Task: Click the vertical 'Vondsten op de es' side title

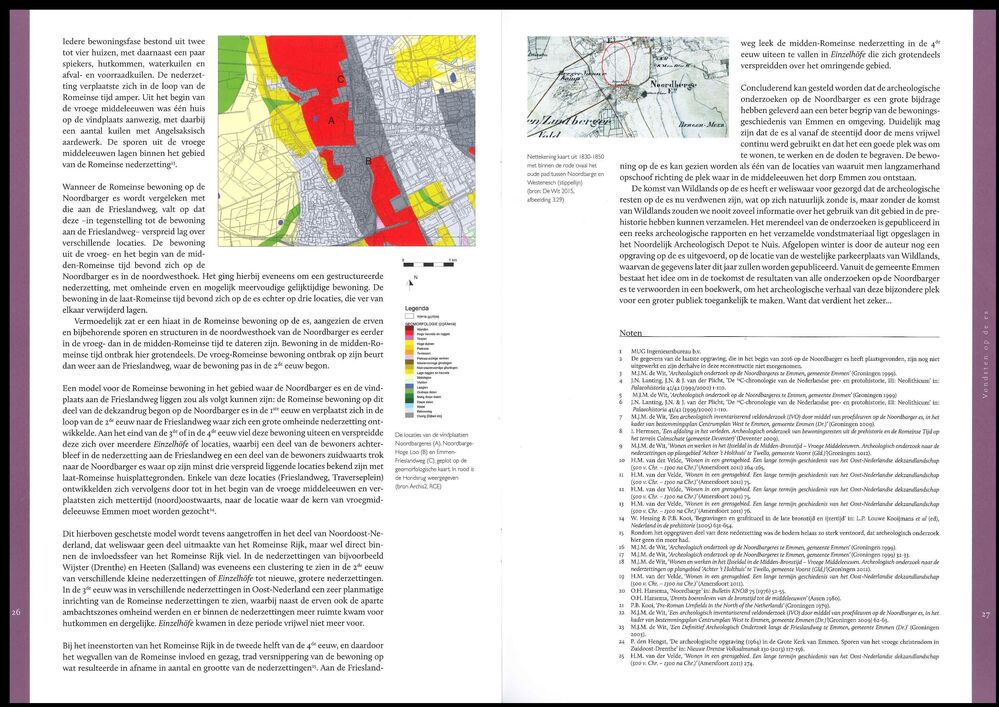Action: click(x=985, y=354)
